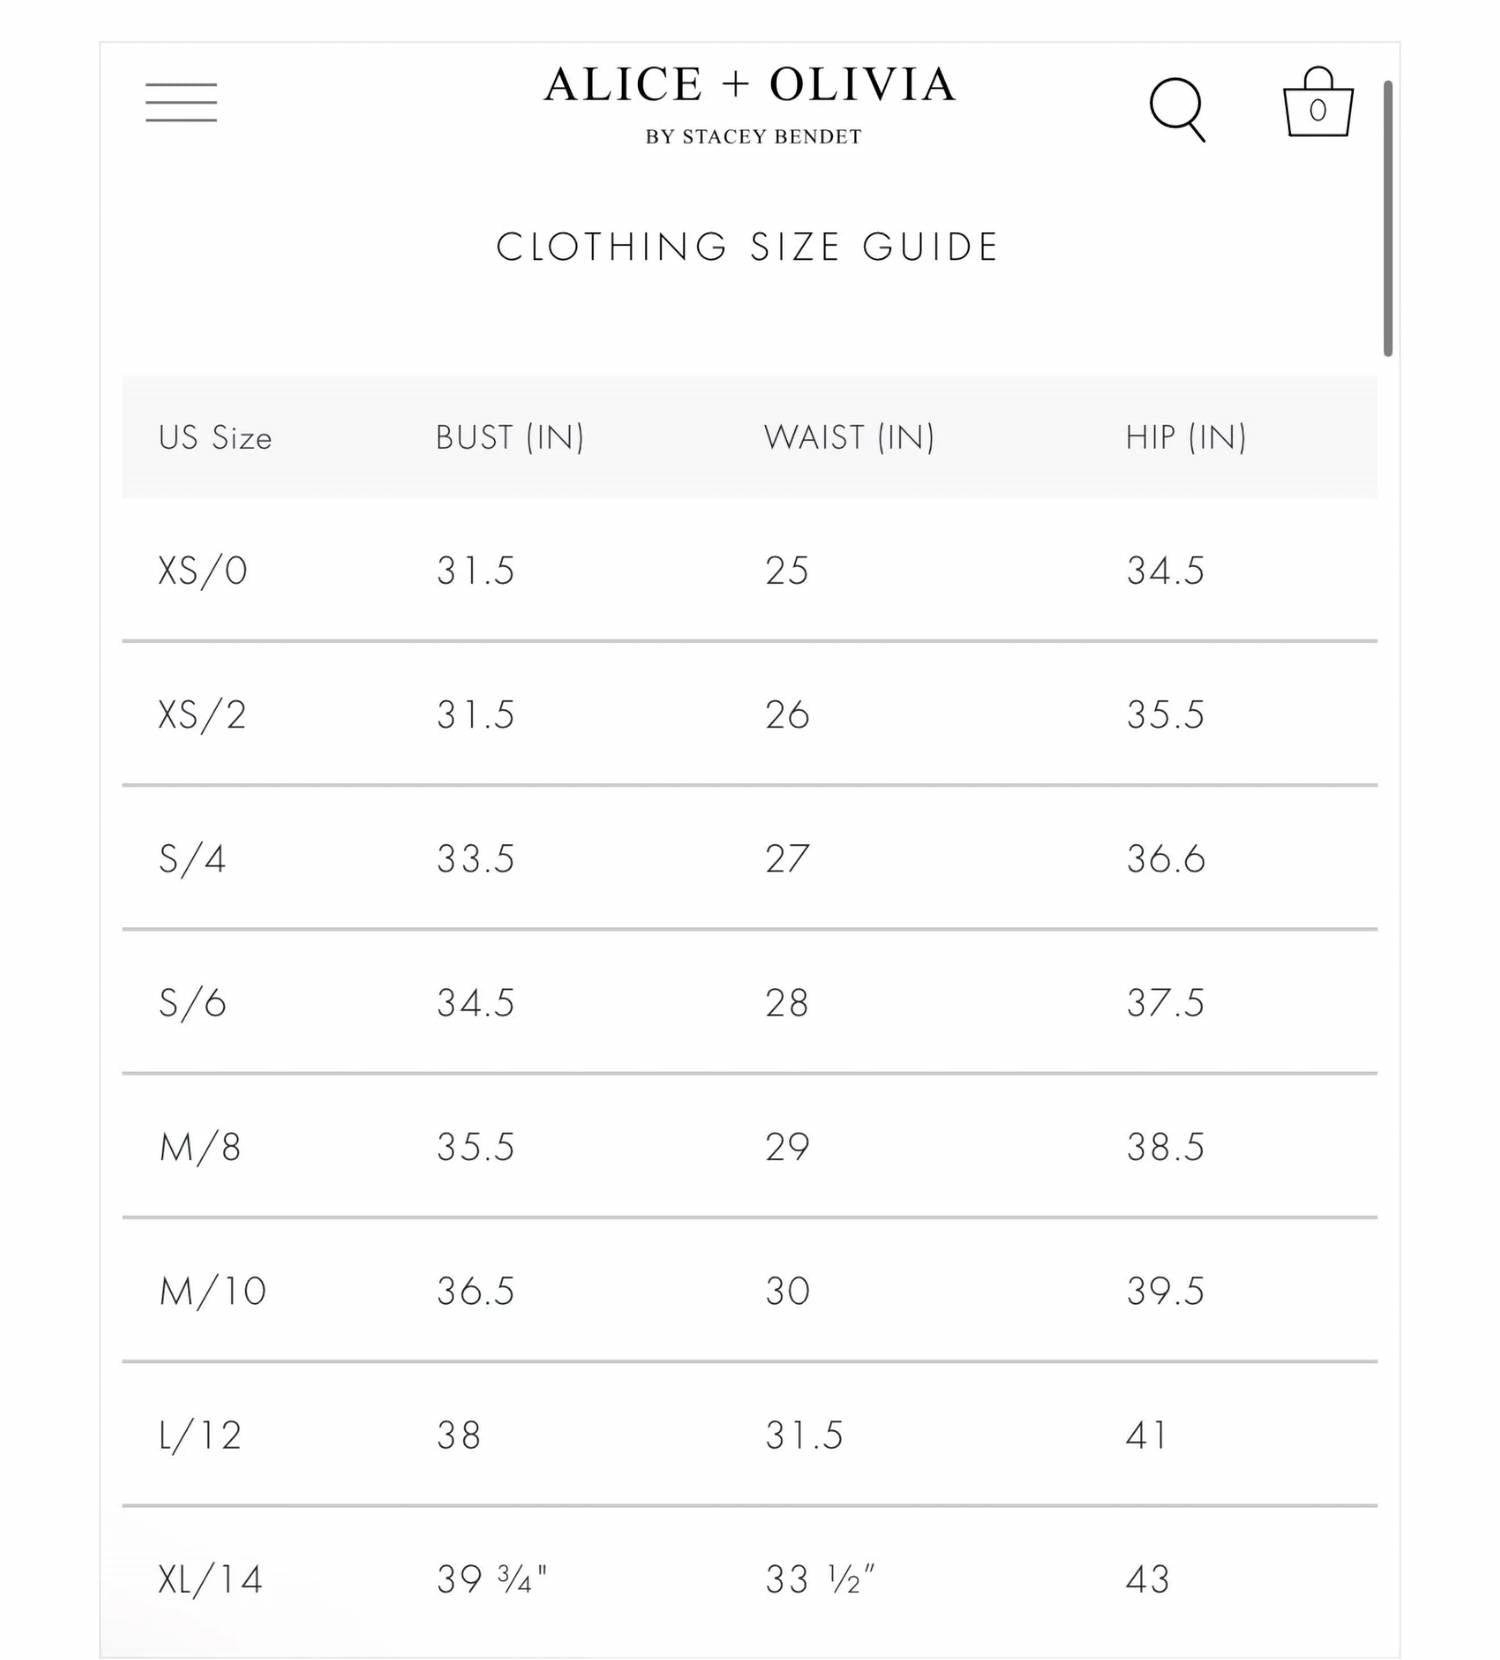This screenshot has width=1500, height=1660.
Task: Select the XS/2 size row
Action: tap(750, 714)
